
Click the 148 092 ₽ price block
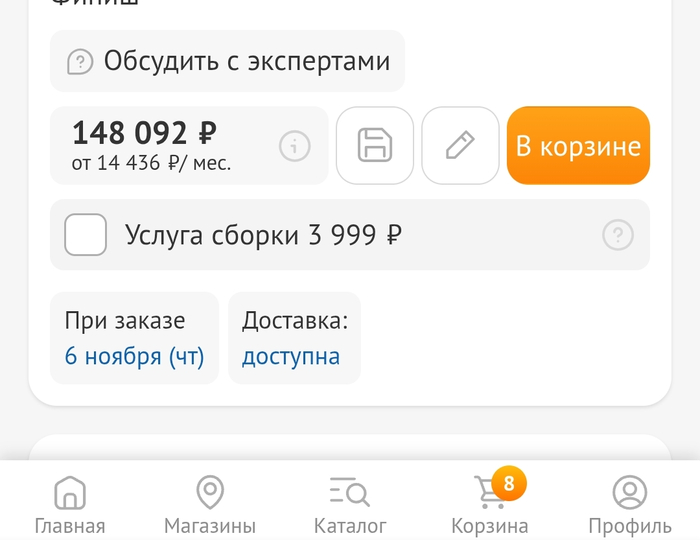coord(189,145)
